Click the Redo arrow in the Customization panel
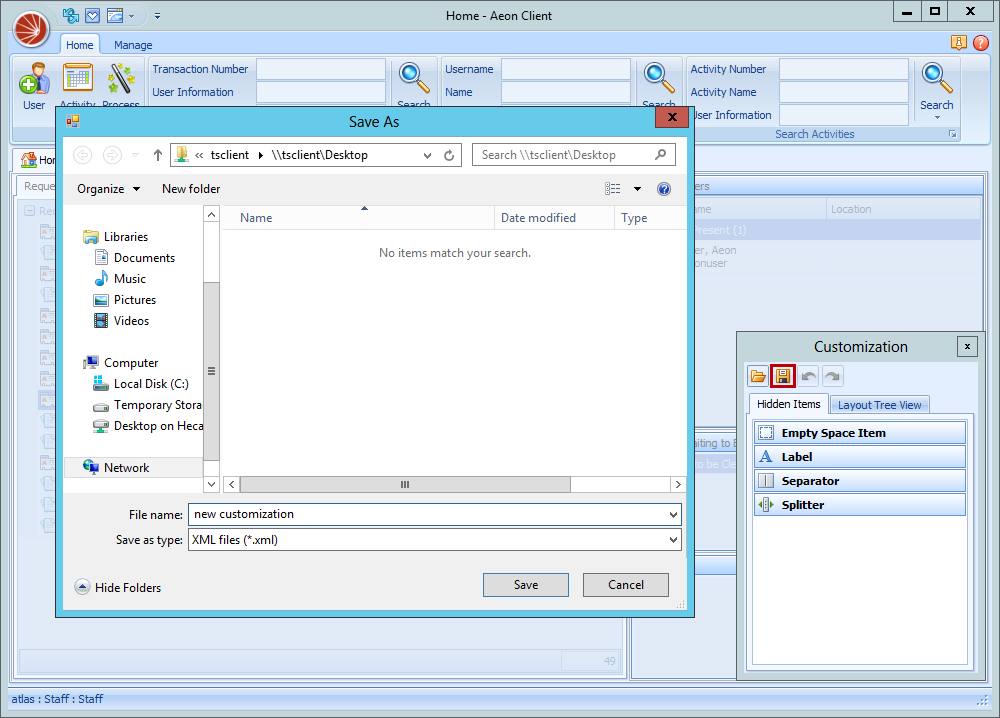The height and width of the screenshot is (718, 1000). 831,375
